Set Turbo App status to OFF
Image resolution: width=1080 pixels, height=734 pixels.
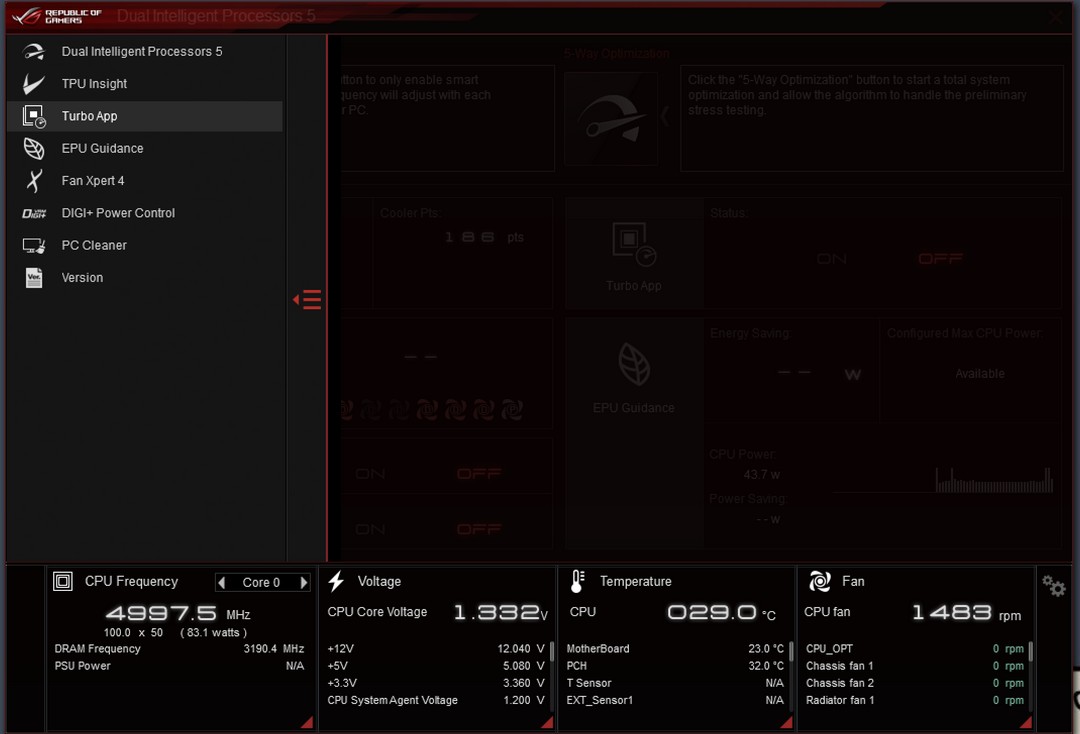(940, 259)
